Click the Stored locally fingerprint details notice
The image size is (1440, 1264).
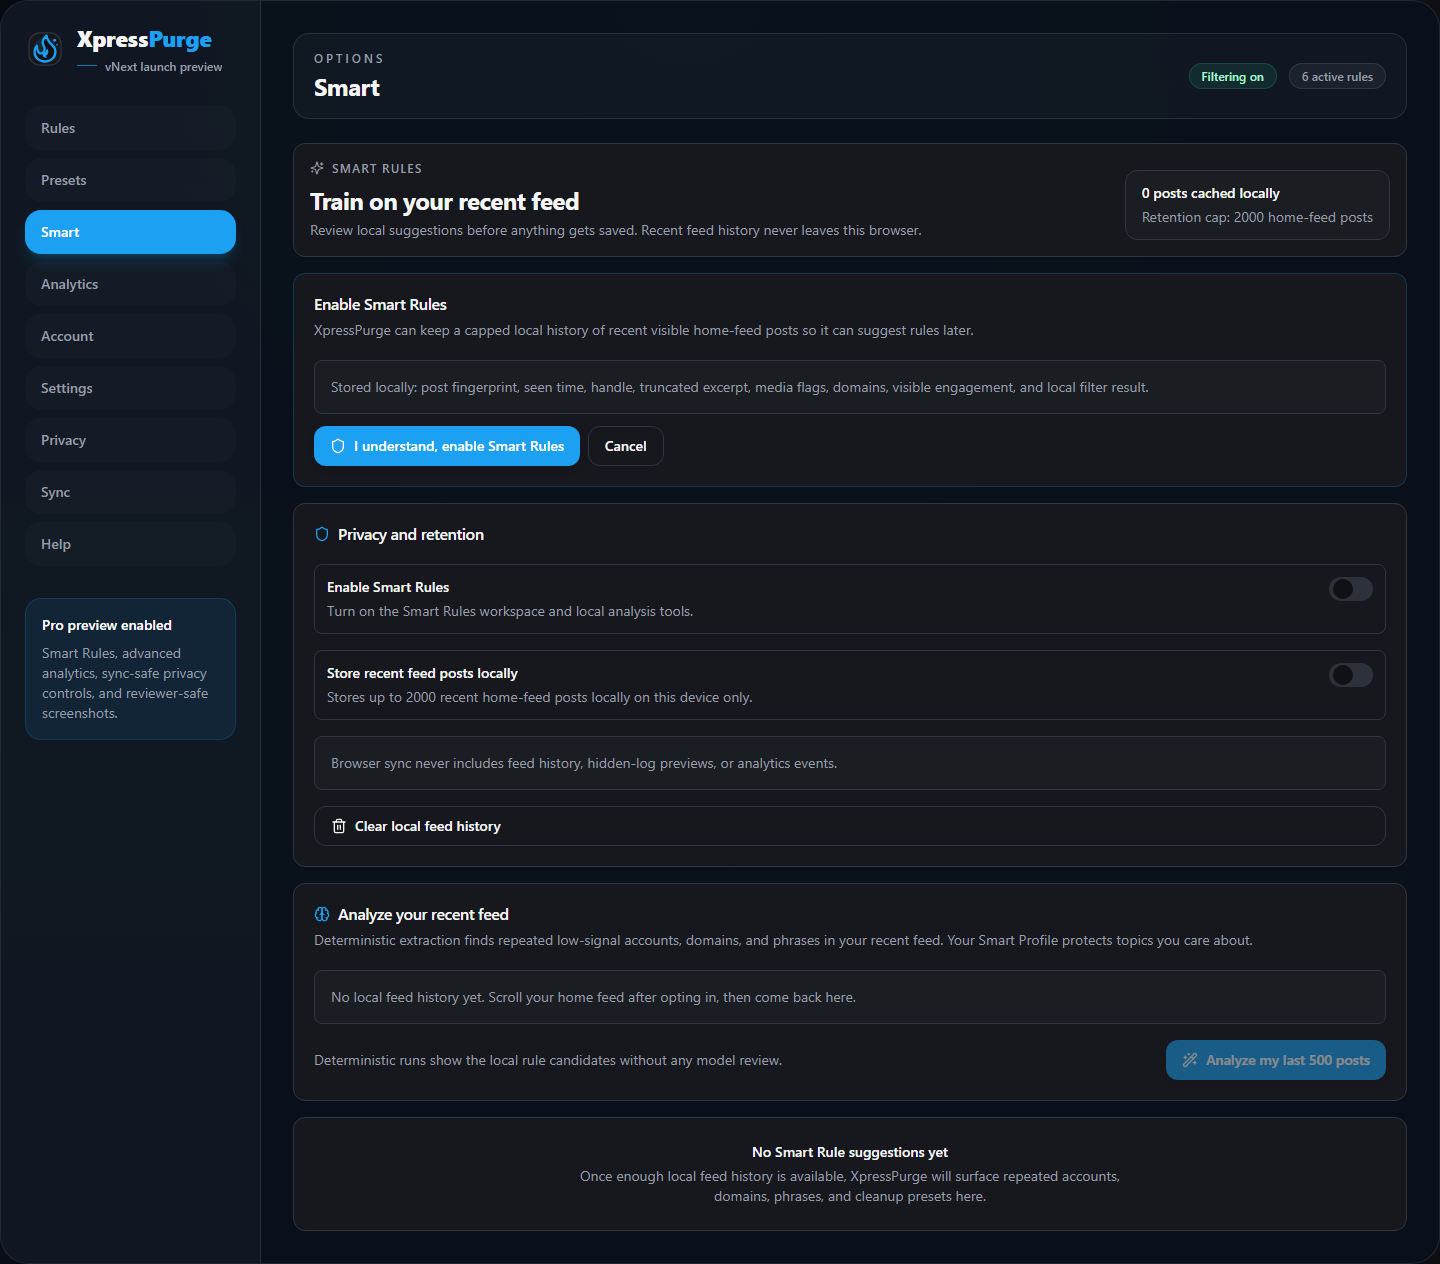coord(850,387)
